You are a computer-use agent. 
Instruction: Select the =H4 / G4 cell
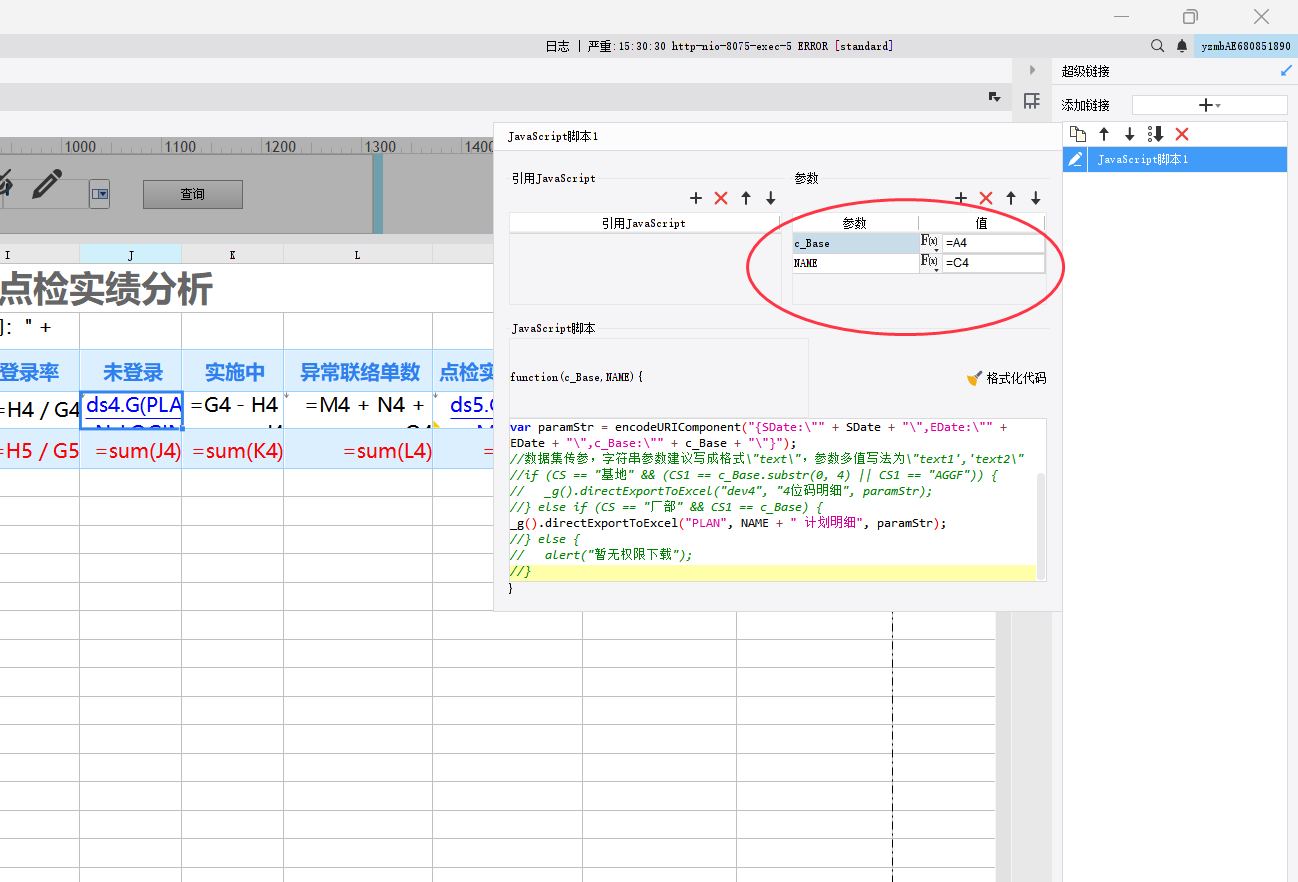(40, 410)
